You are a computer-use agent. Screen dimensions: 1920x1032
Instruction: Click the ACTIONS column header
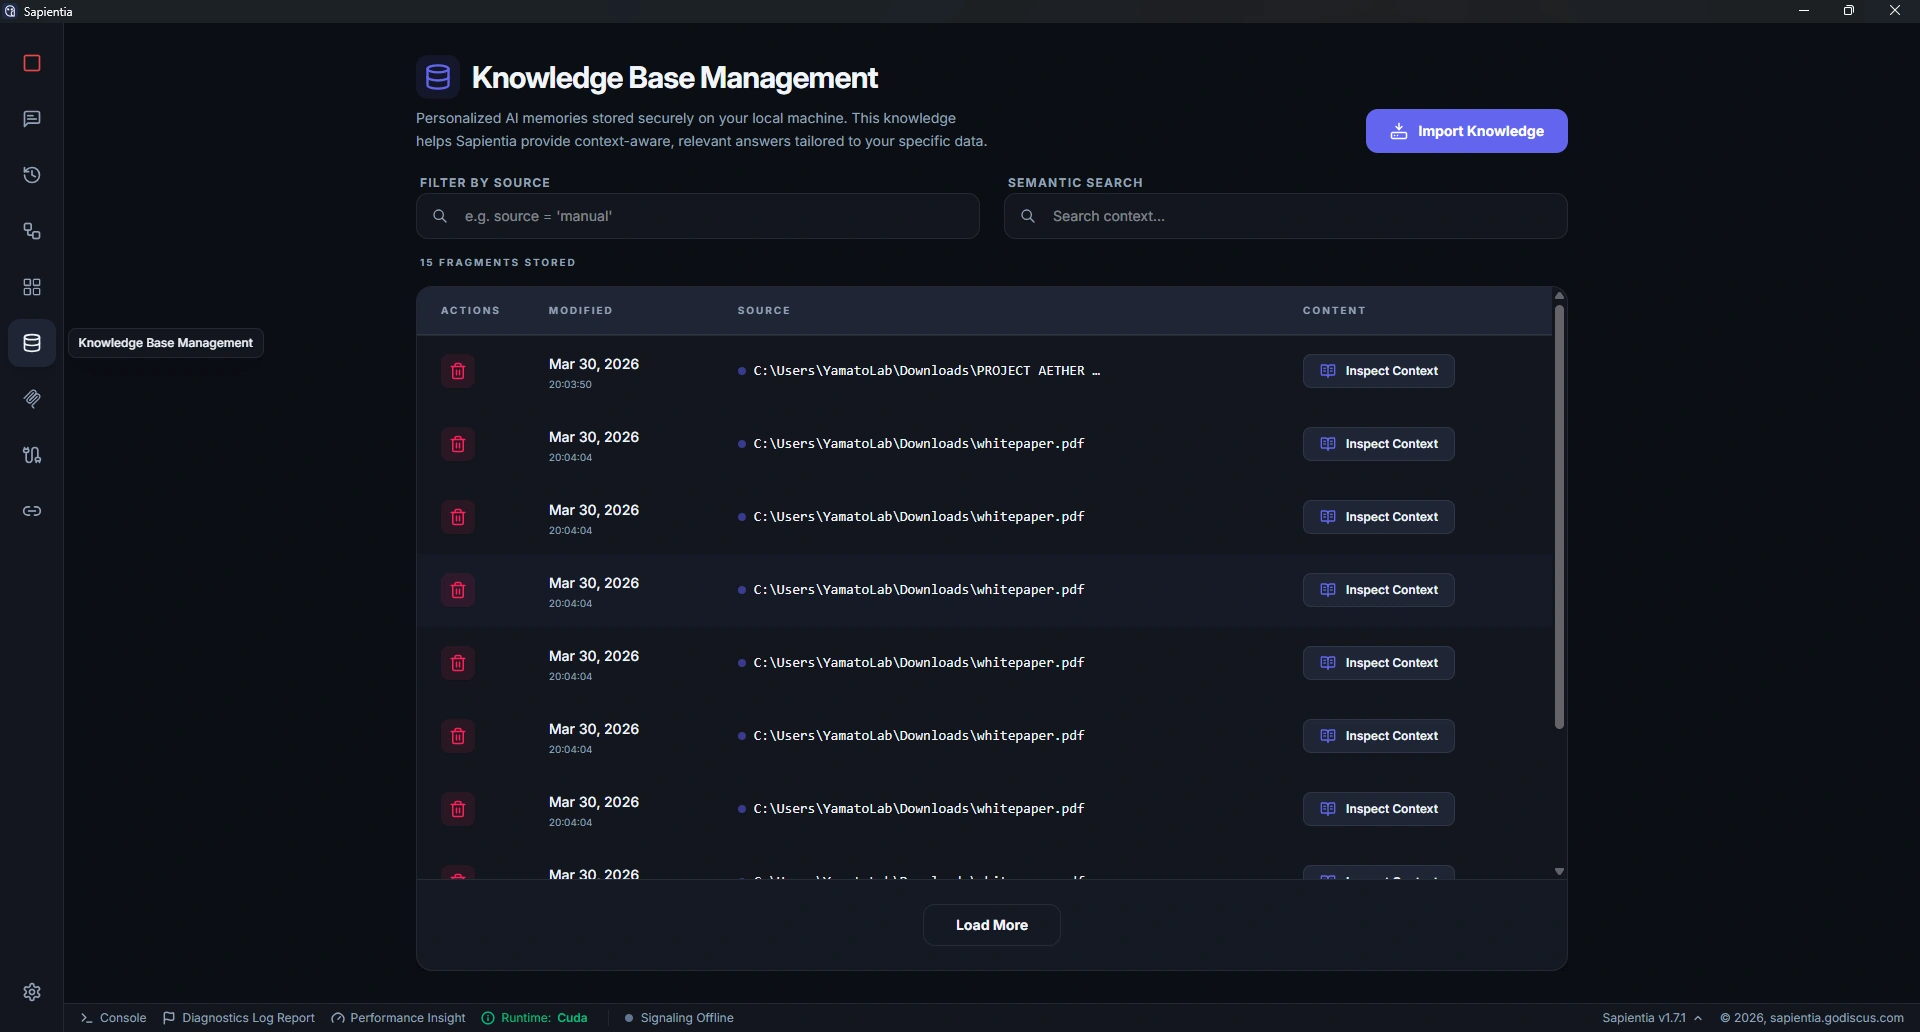click(x=470, y=311)
